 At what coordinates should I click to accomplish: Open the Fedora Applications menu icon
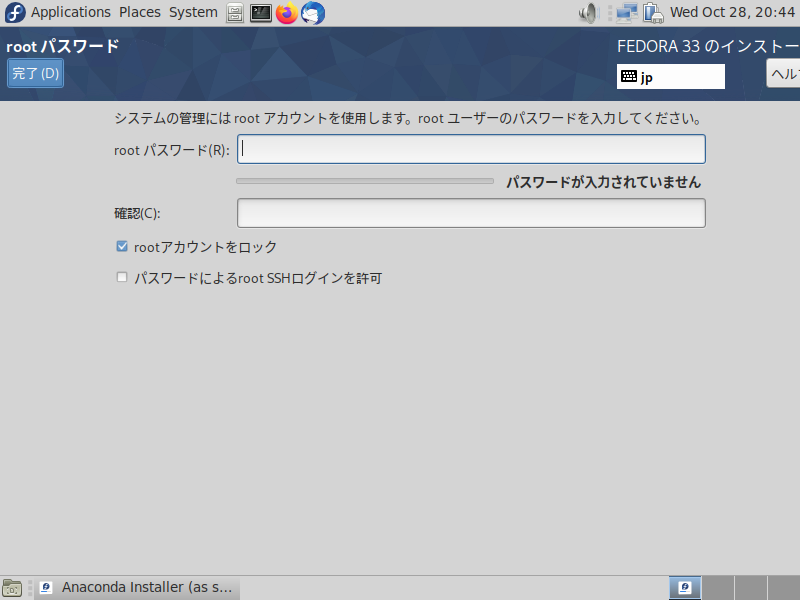(15, 13)
